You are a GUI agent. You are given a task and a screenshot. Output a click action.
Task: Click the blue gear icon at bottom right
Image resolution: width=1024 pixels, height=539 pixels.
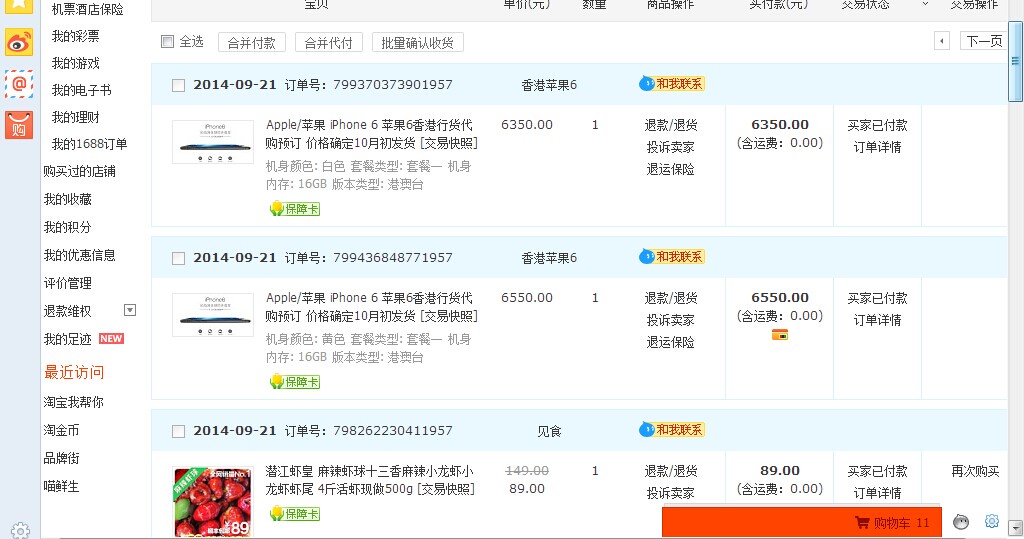992,521
